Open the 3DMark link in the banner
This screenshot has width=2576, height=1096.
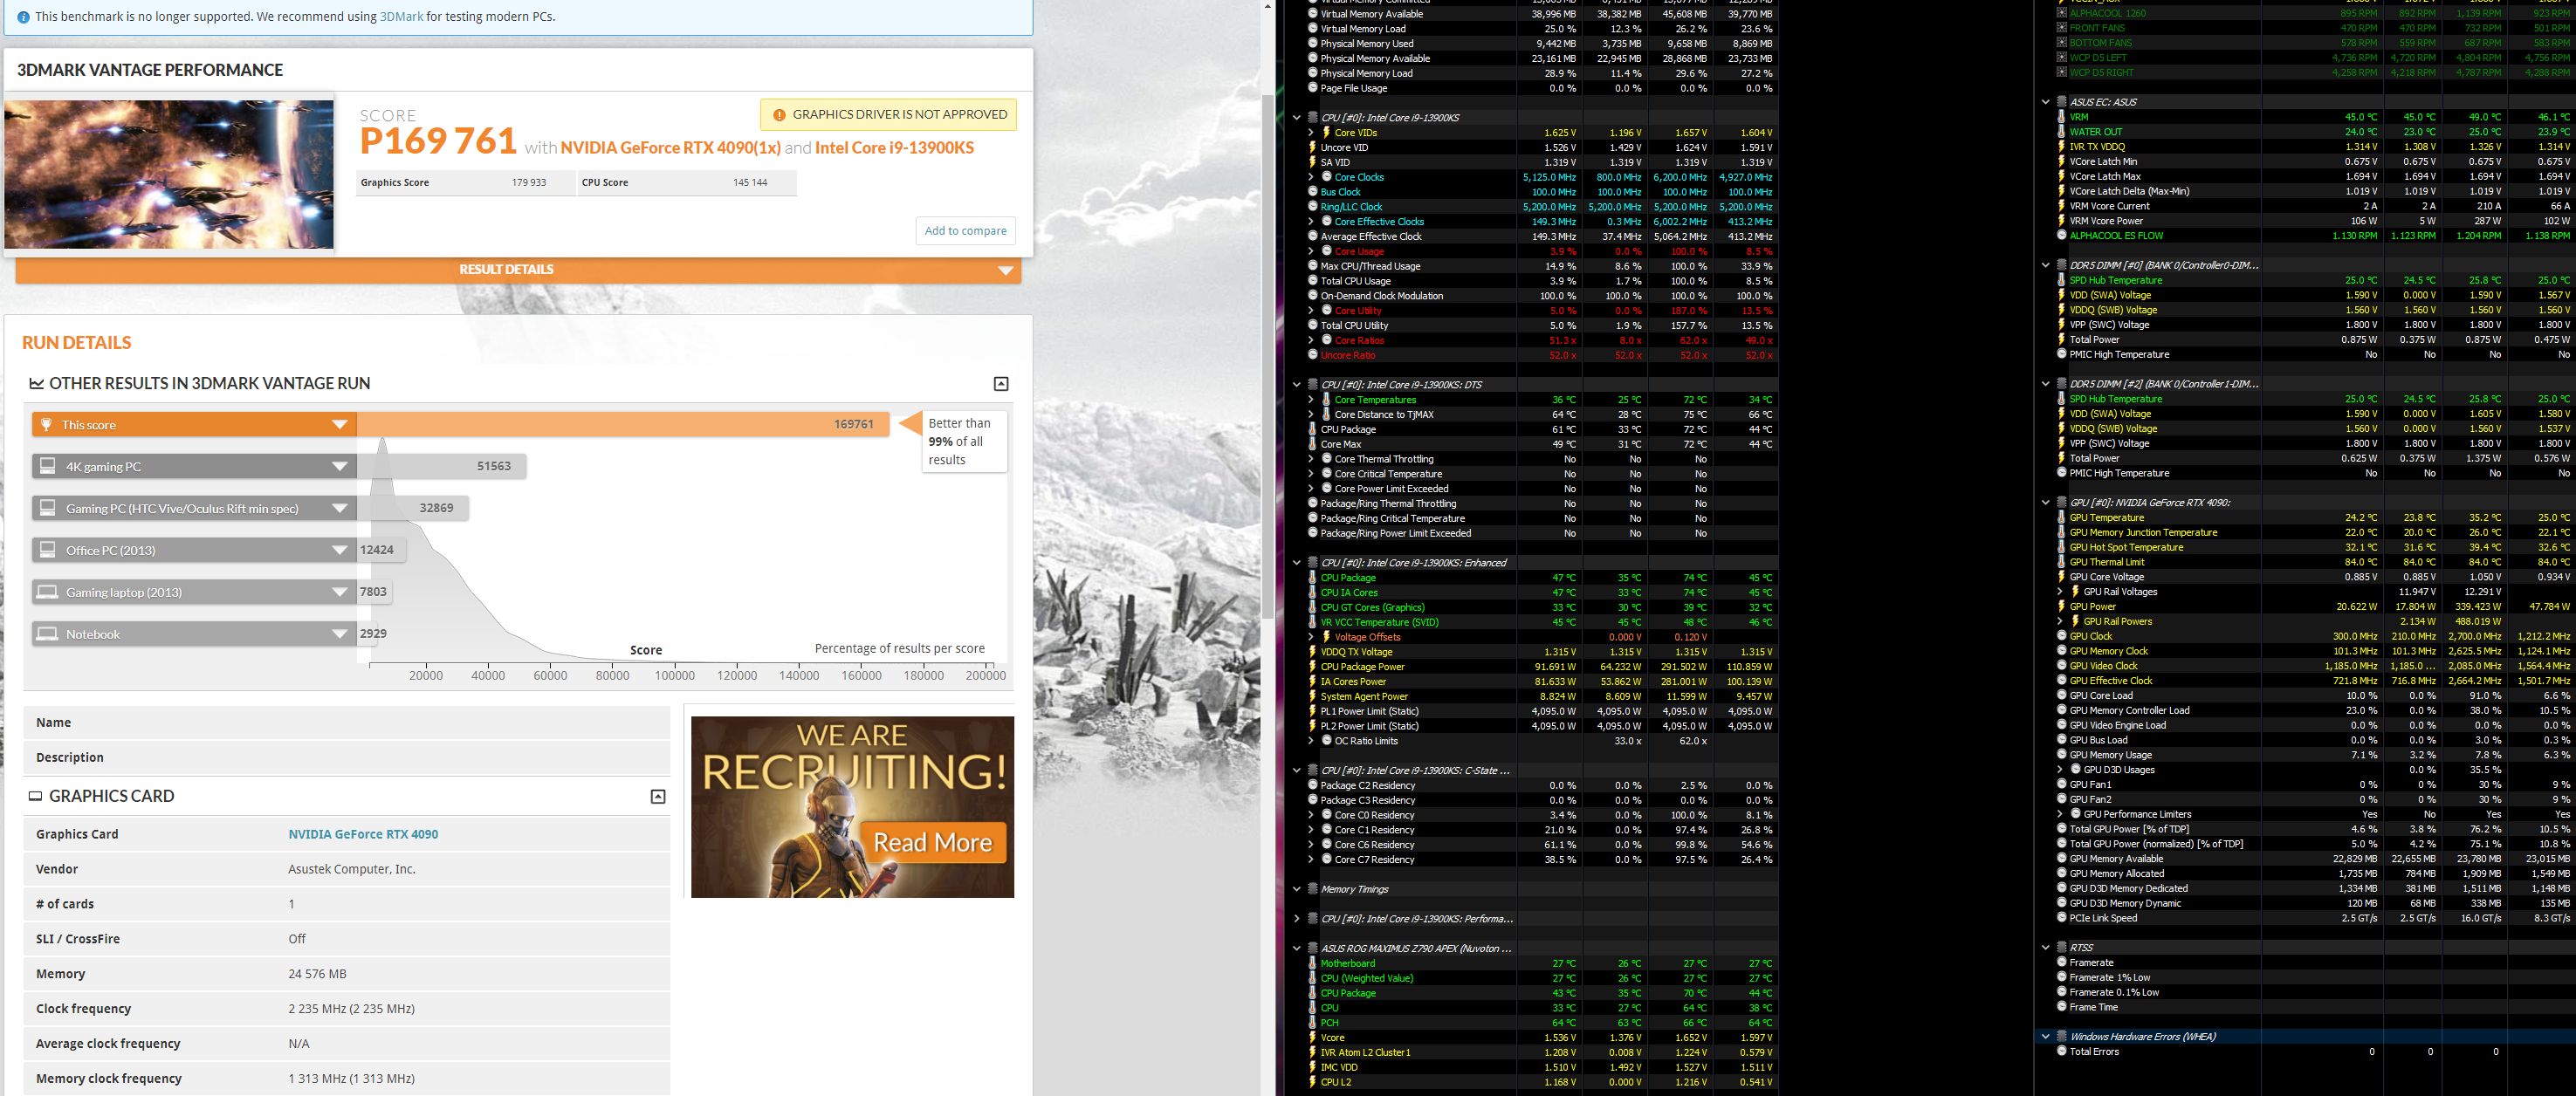pyautogui.click(x=401, y=16)
